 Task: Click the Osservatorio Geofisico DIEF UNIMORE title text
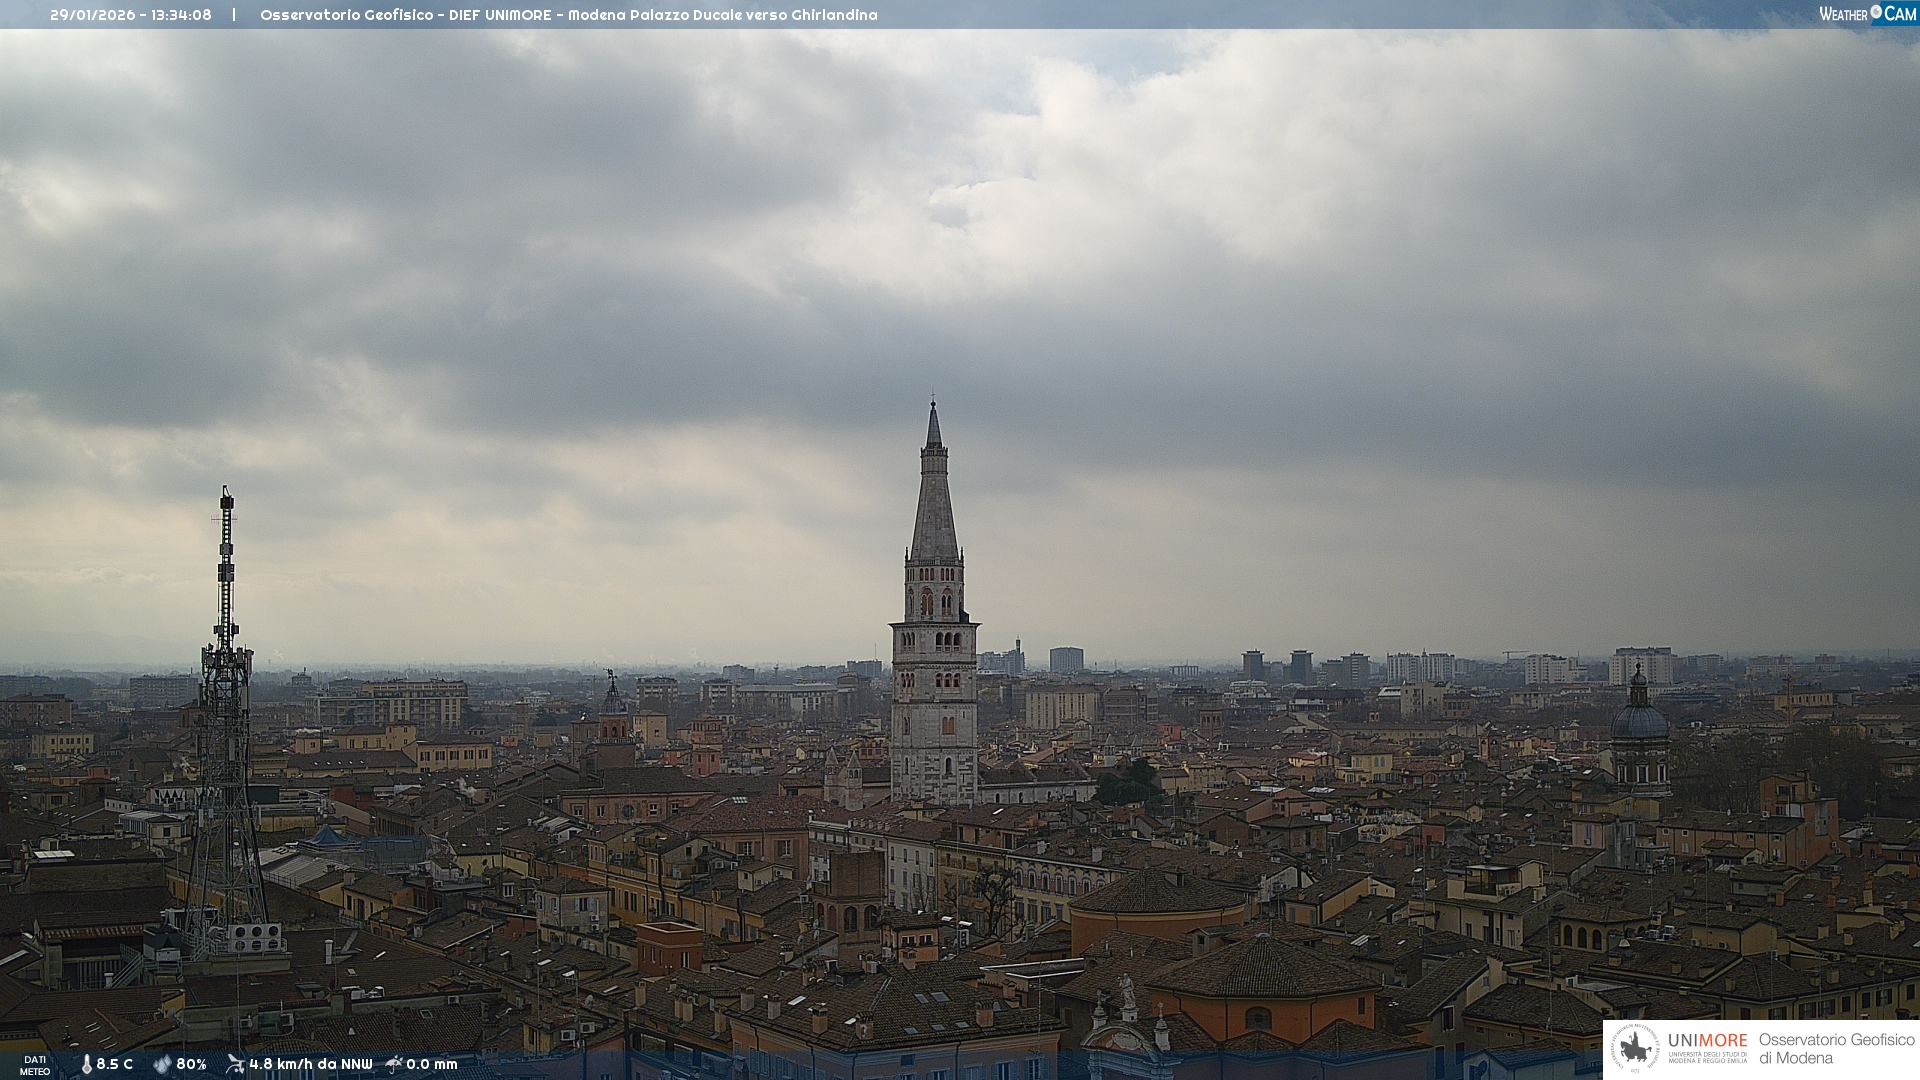coord(405,15)
